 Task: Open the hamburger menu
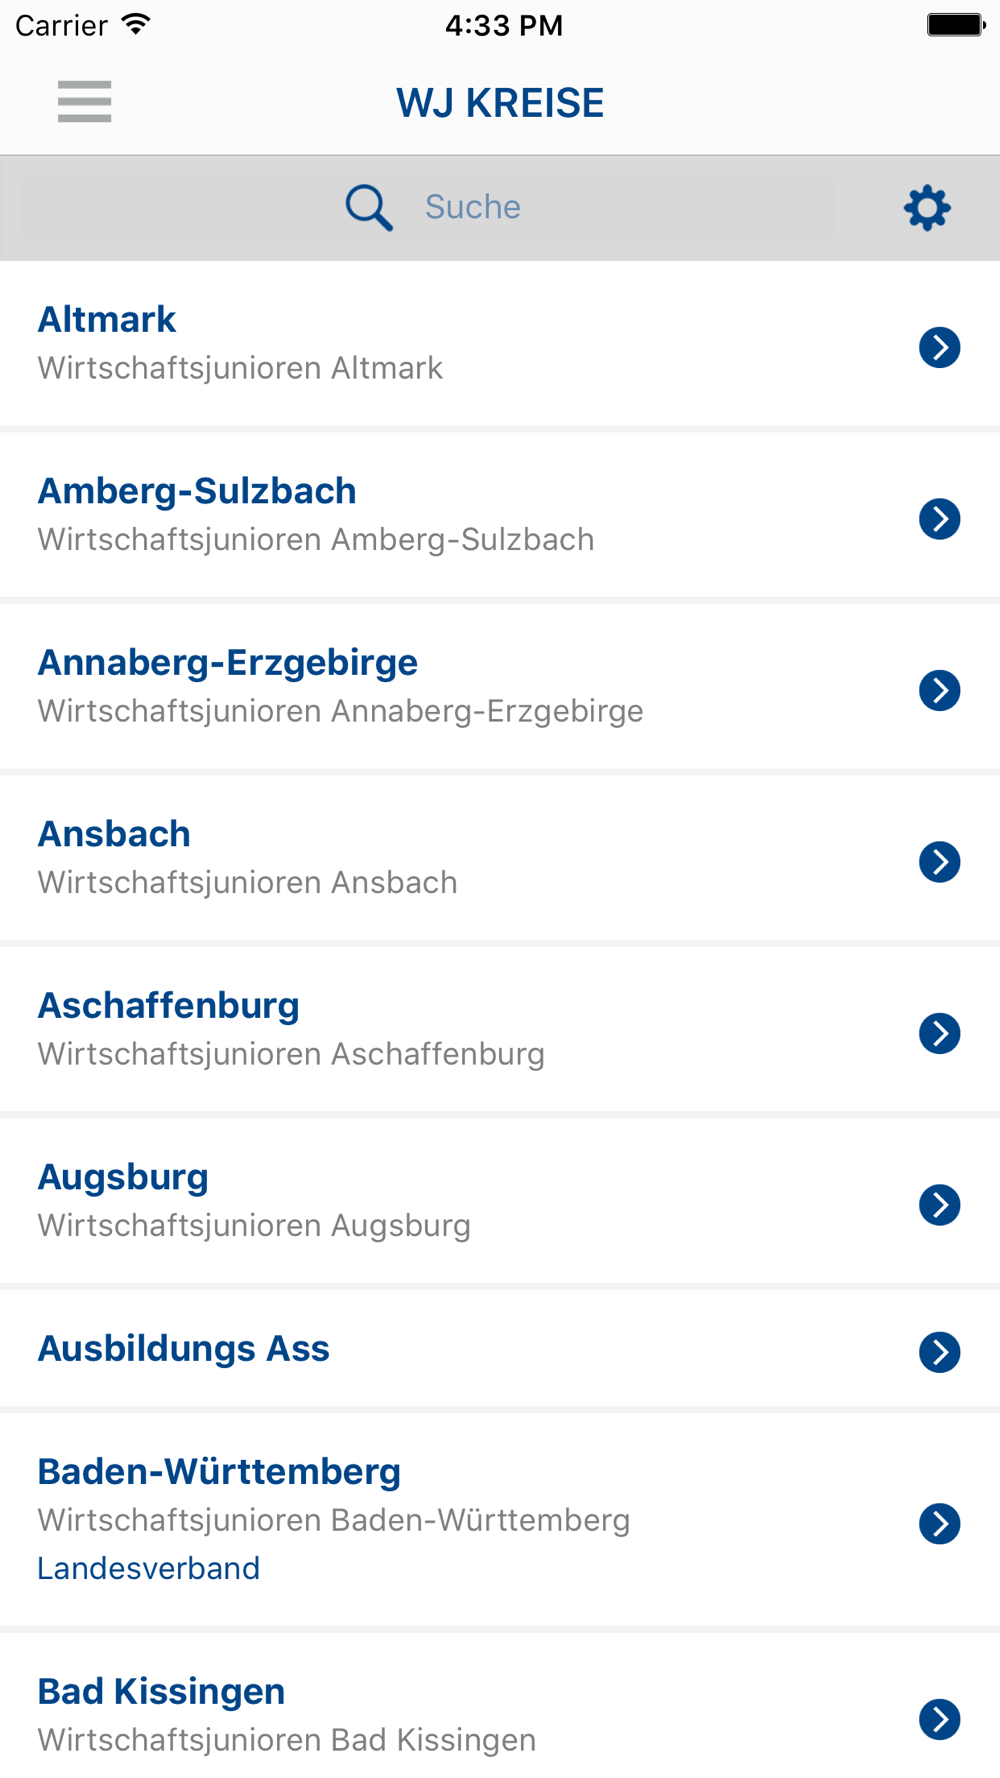click(x=85, y=102)
